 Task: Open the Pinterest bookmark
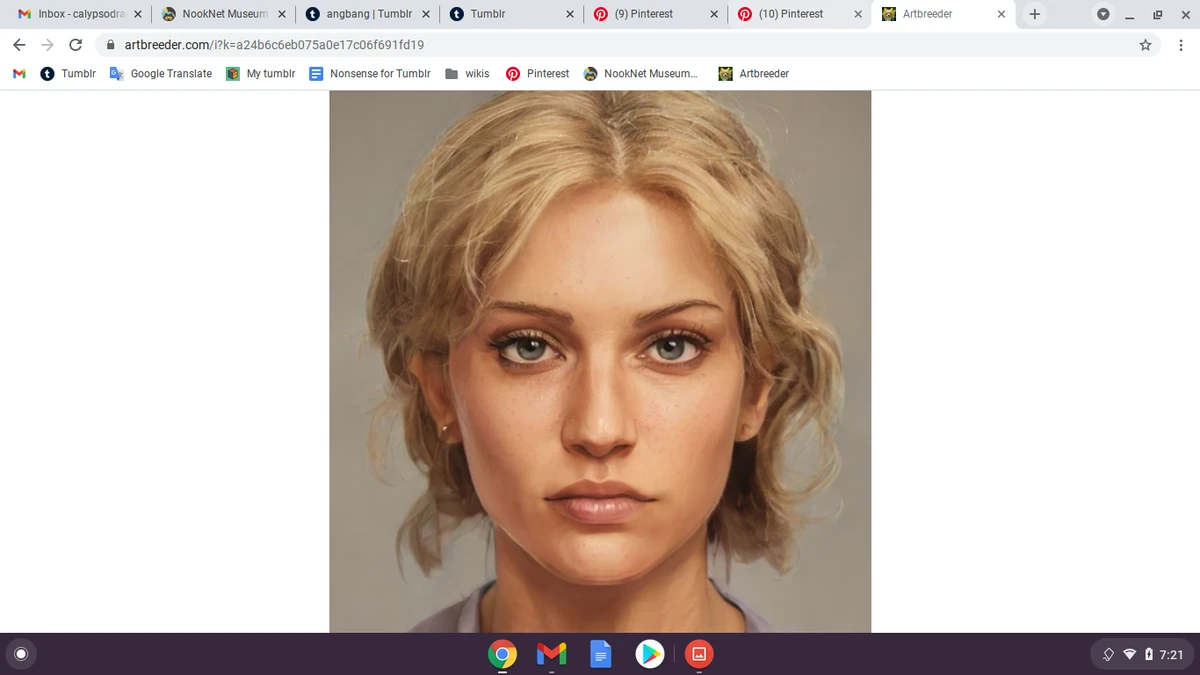coord(537,73)
